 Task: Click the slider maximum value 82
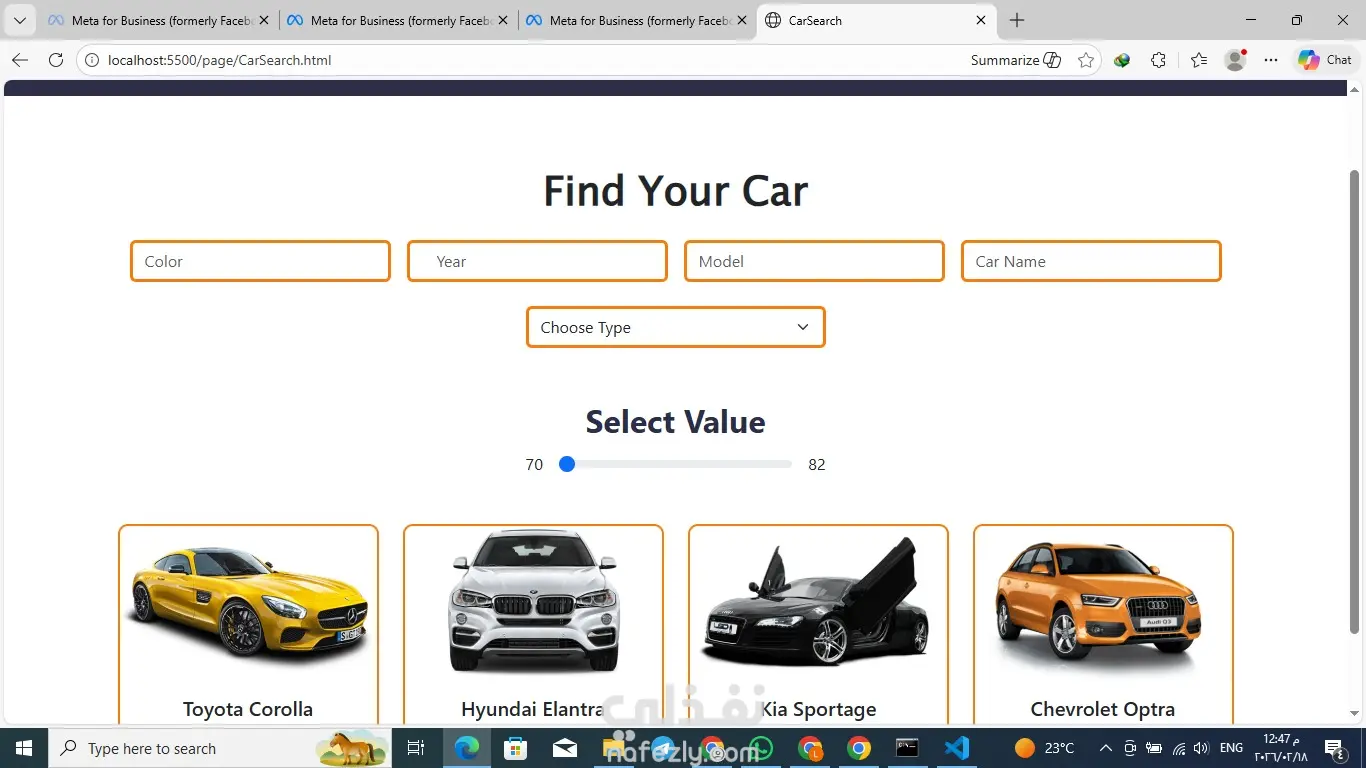[817, 464]
